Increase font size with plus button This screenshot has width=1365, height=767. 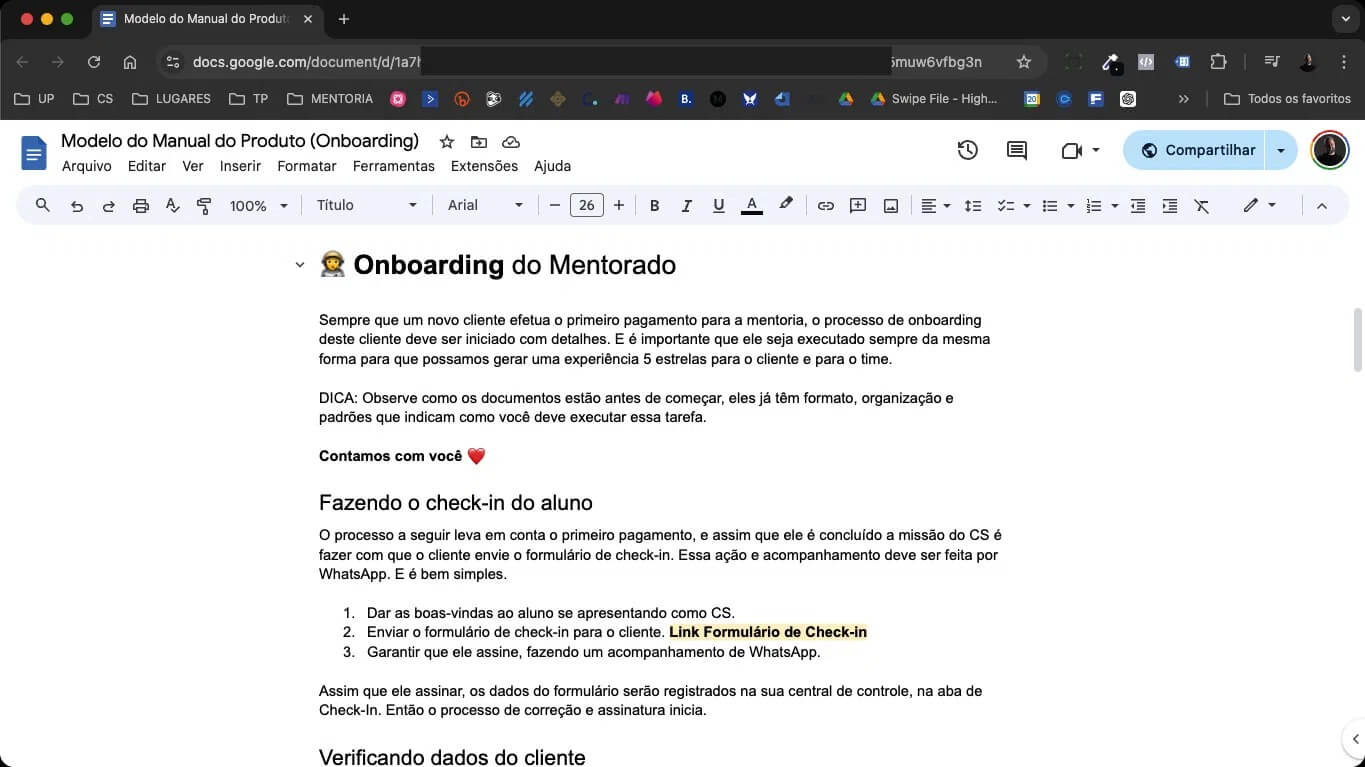pos(619,205)
